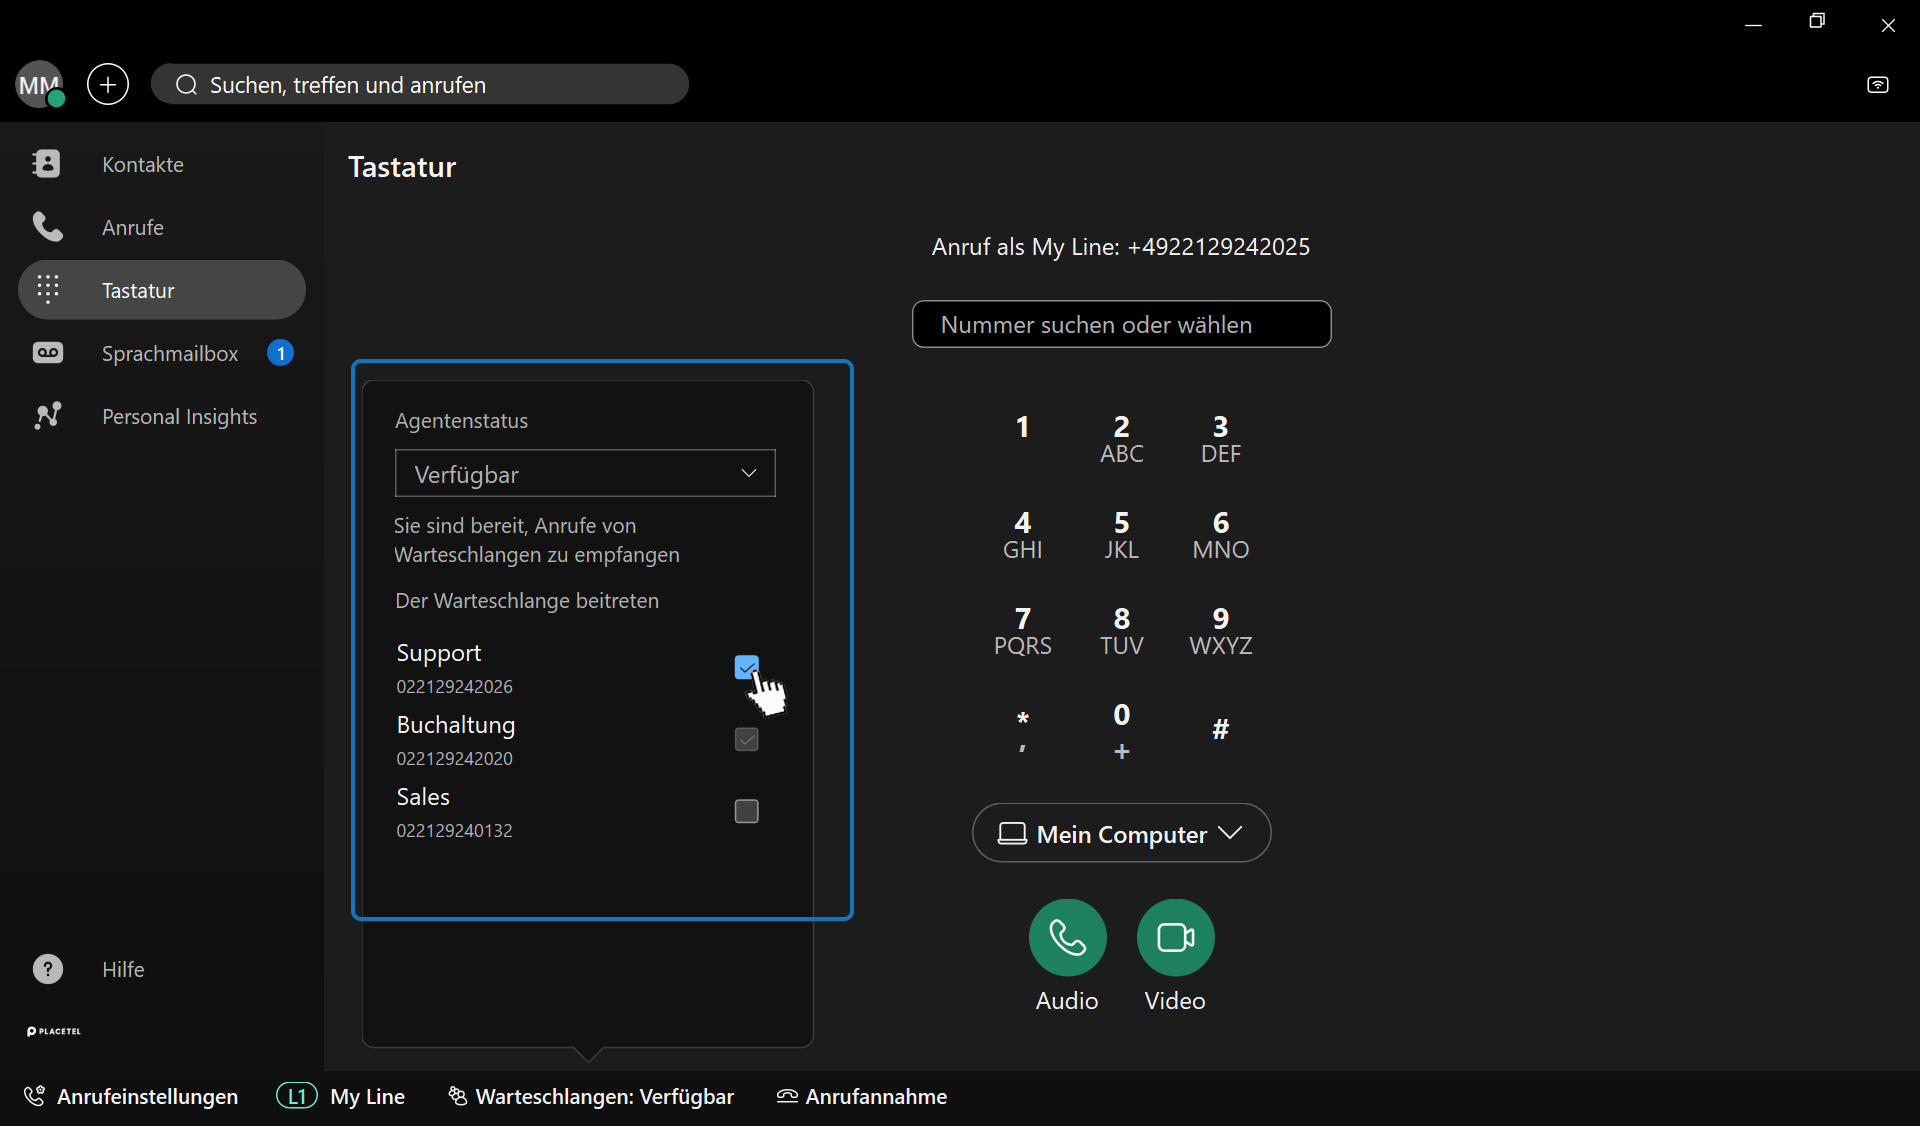Open the Hilfe question mark icon
This screenshot has width=1920, height=1126.
click(x=47, y=969)
